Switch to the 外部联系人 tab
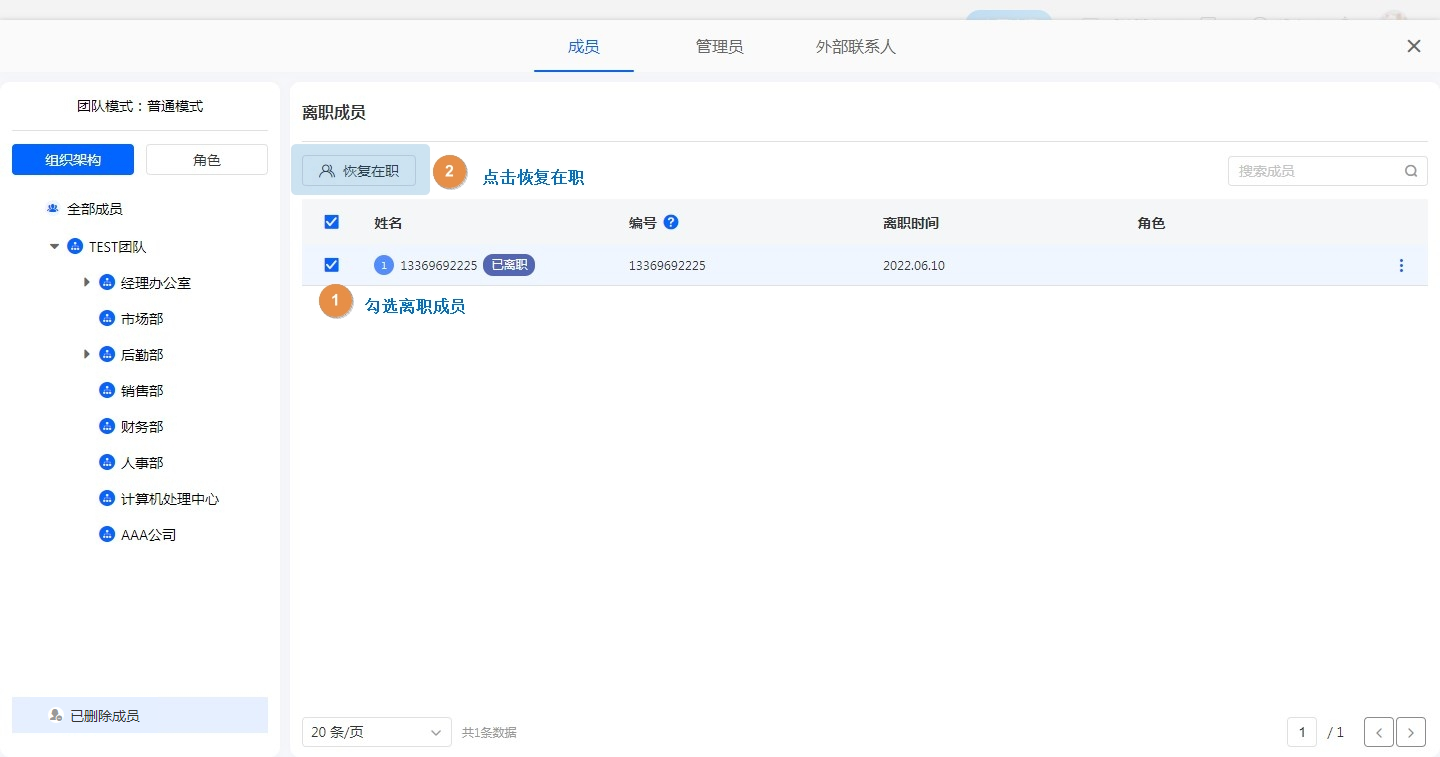1440x757 pixels. (855, 47)
